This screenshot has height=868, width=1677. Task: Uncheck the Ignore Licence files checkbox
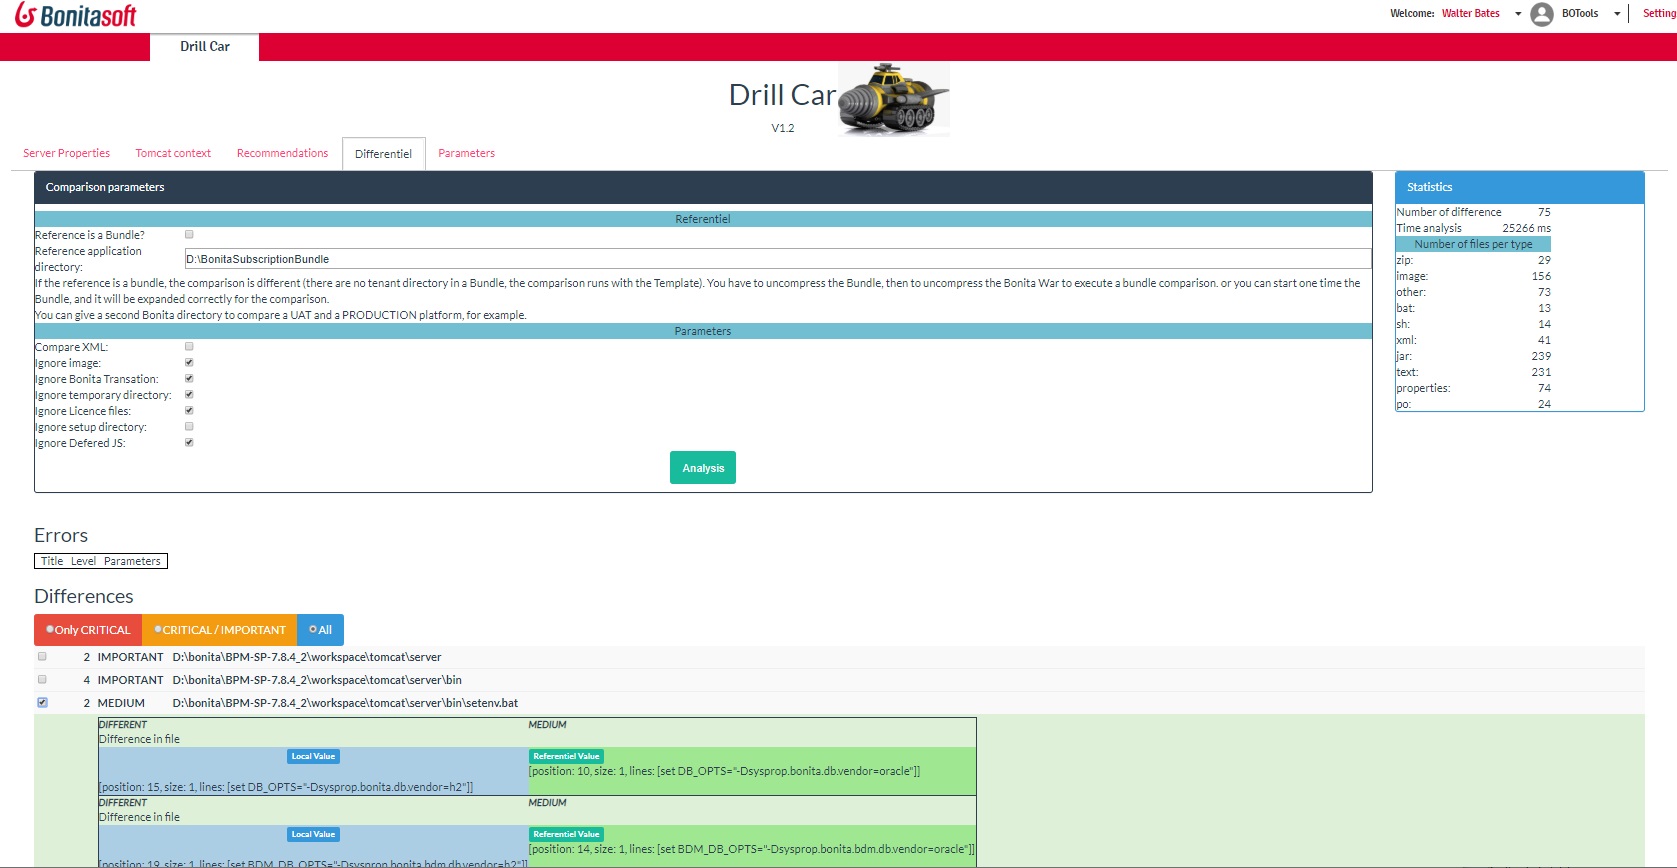pyautogui.click(x=189, y=411)
